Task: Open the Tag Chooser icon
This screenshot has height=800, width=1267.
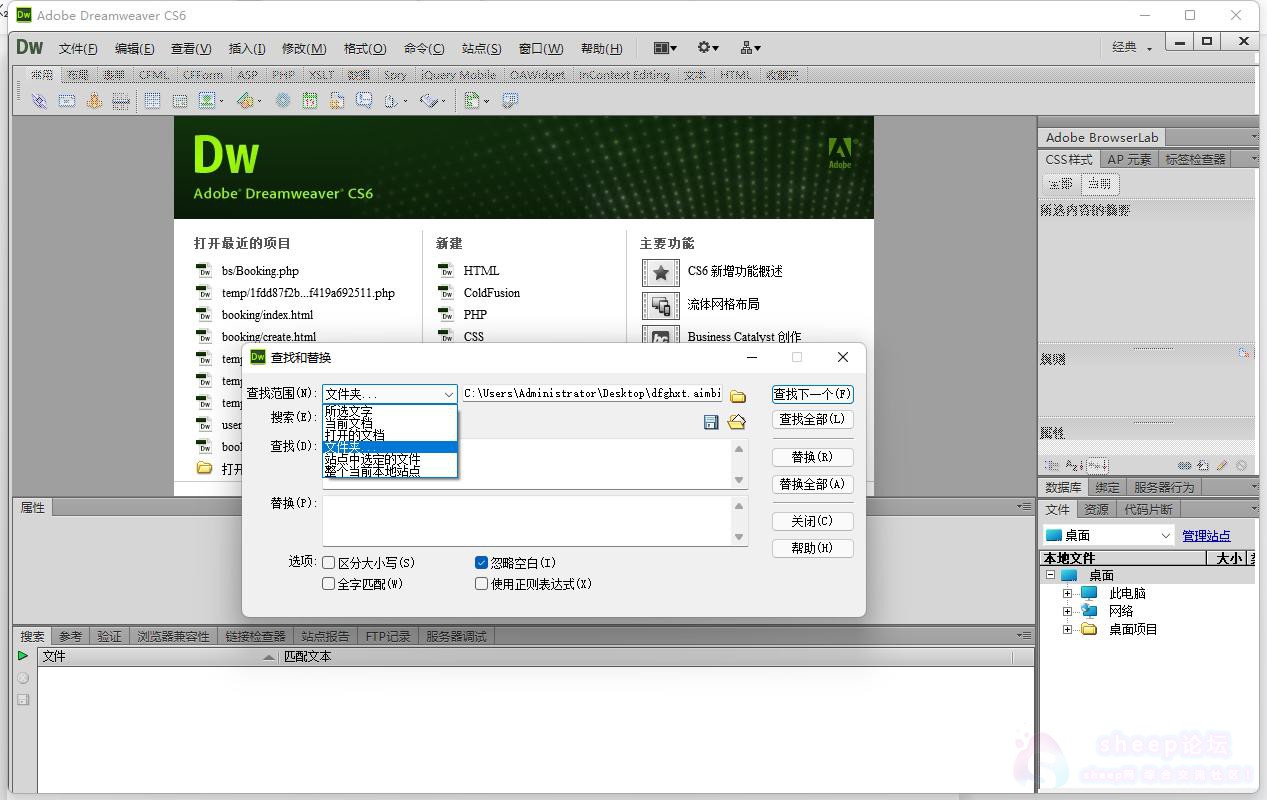Action: tap(510, 101)
